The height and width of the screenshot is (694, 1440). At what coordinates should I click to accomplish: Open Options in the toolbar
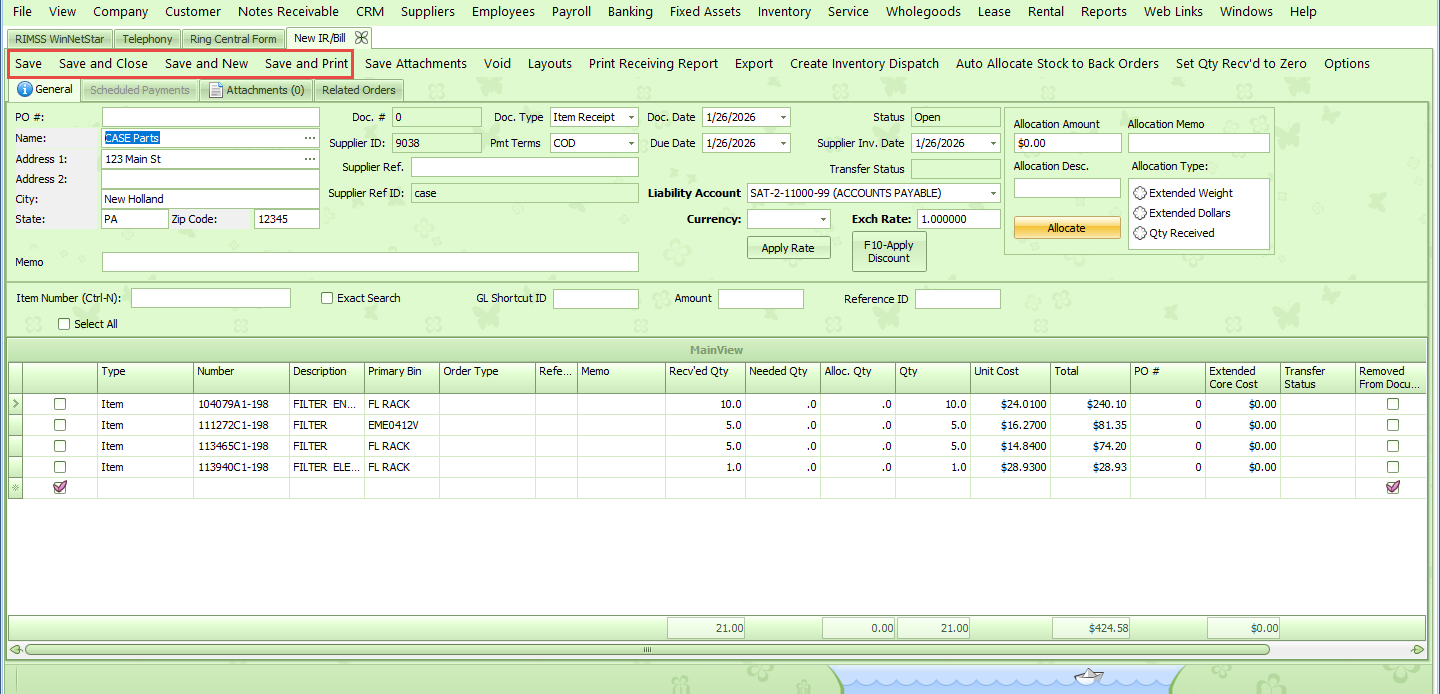pyautogui.click(x=1347, y=63)
